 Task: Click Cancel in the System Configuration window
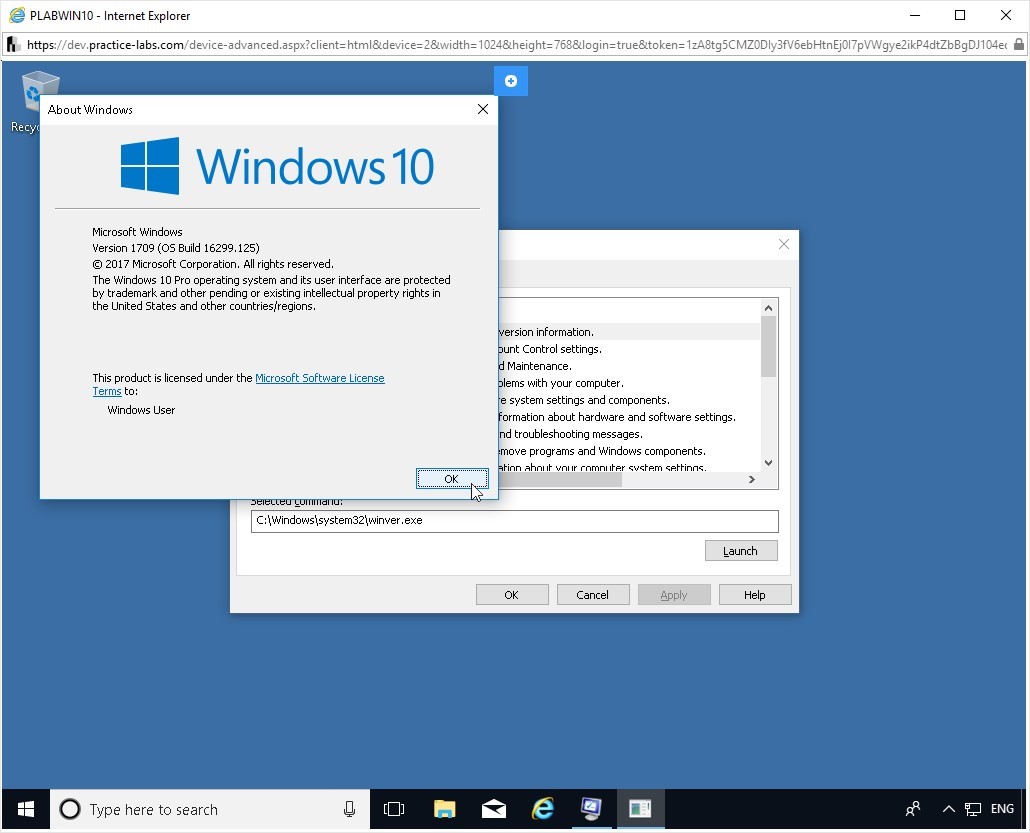click(593, 595)
